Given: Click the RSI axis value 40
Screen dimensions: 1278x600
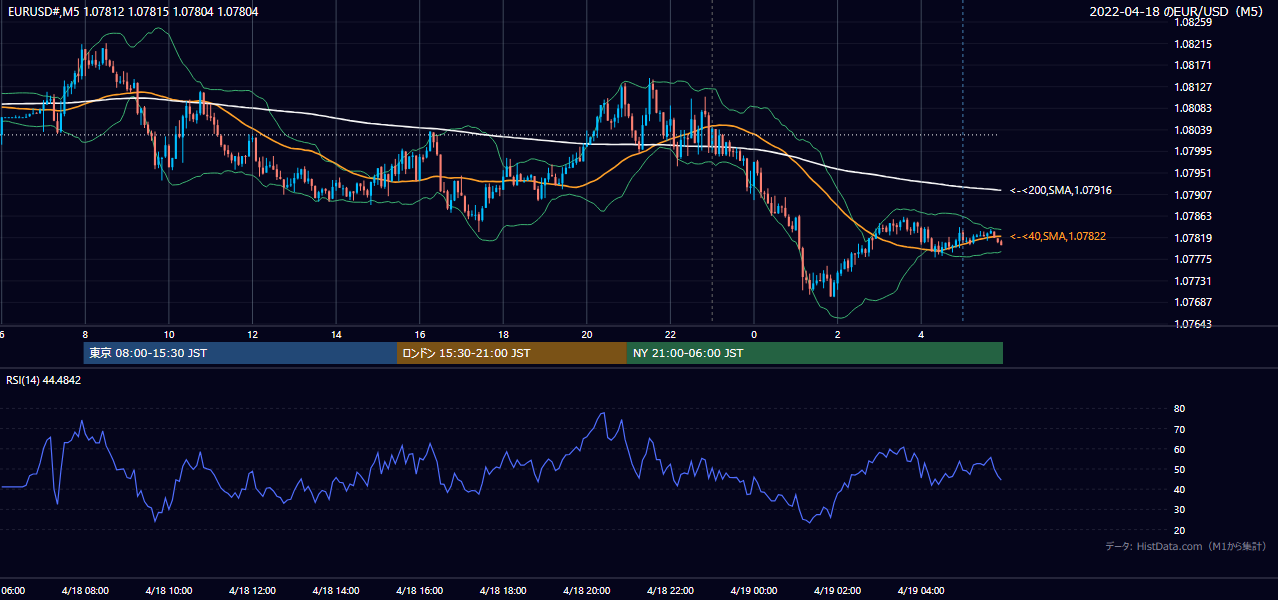Looking at the screenshot, I should coord(1179,490).
